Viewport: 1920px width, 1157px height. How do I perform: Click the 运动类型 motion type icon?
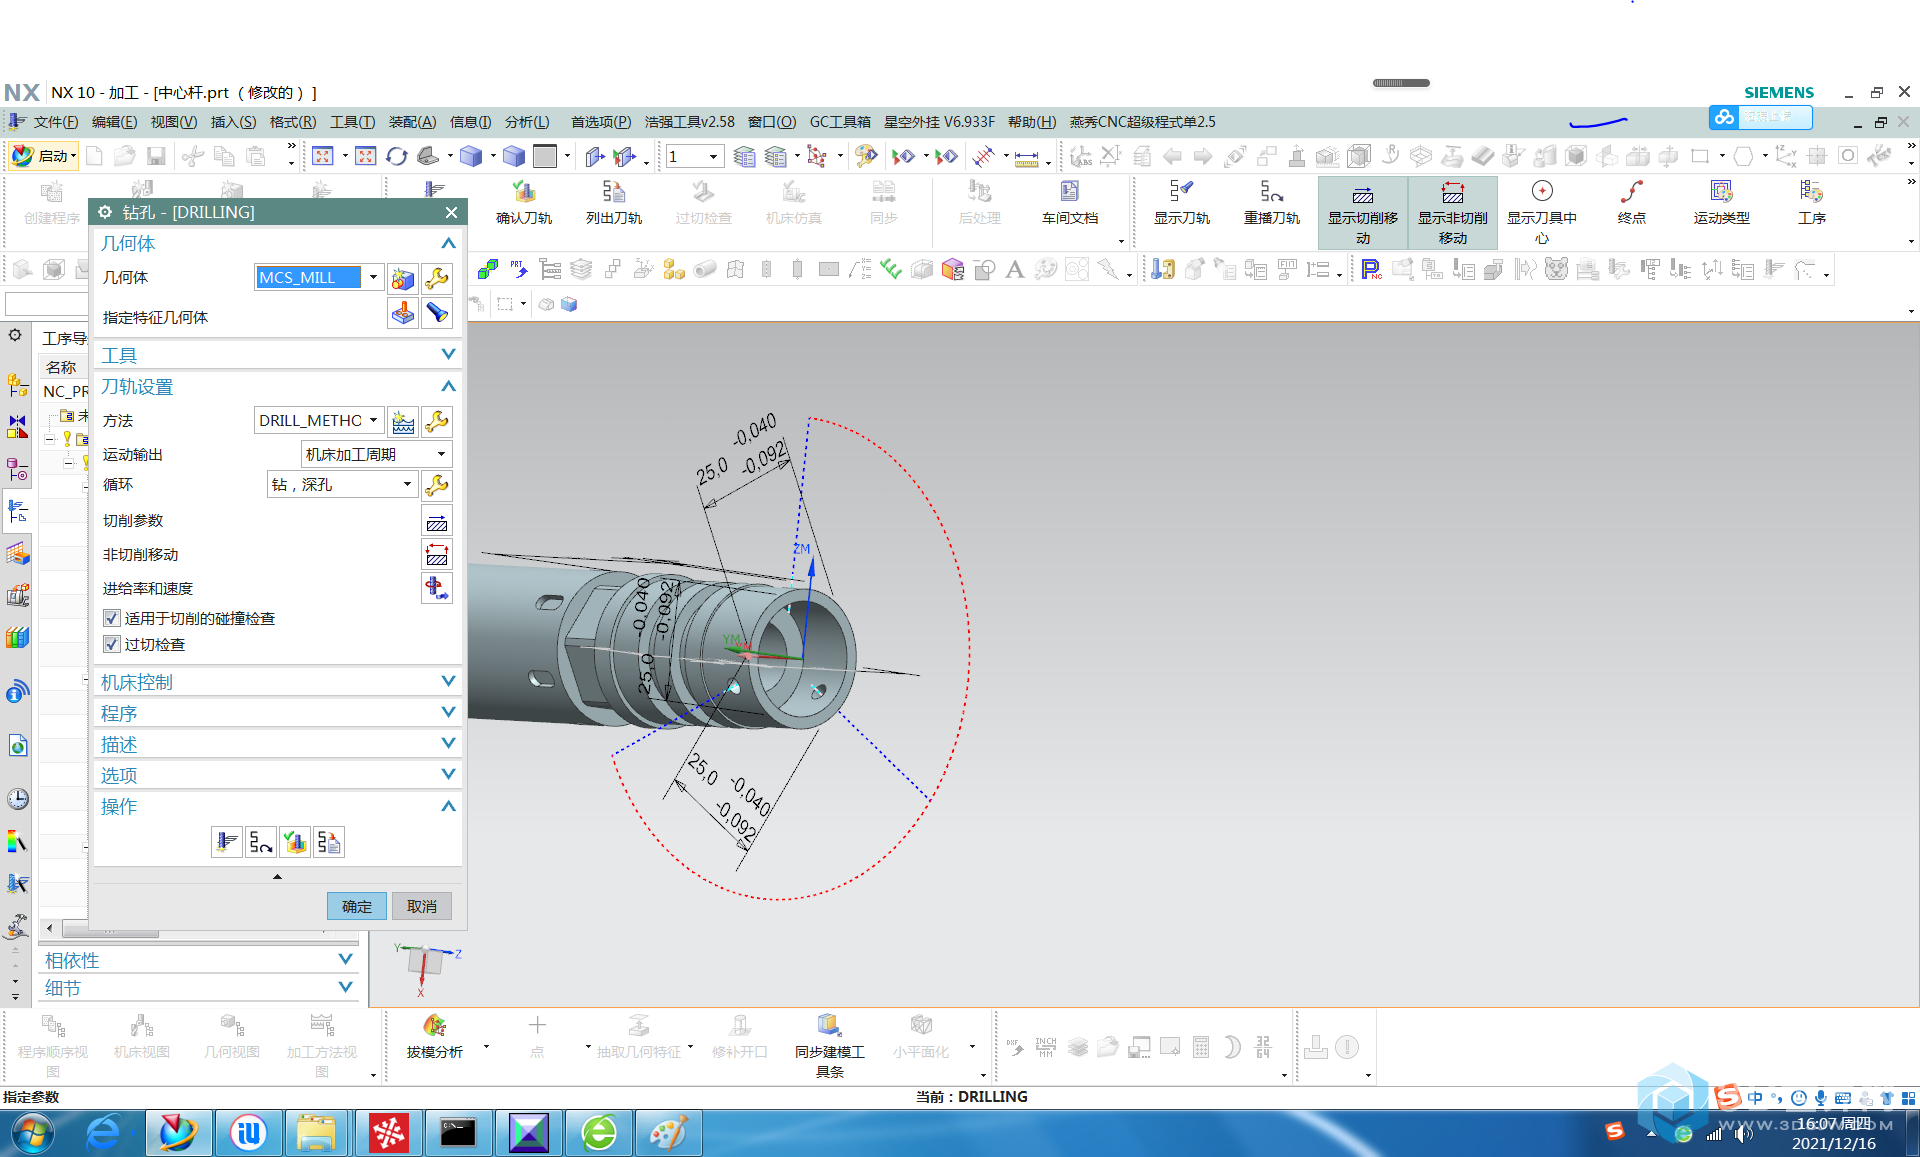coord(1721,203)
